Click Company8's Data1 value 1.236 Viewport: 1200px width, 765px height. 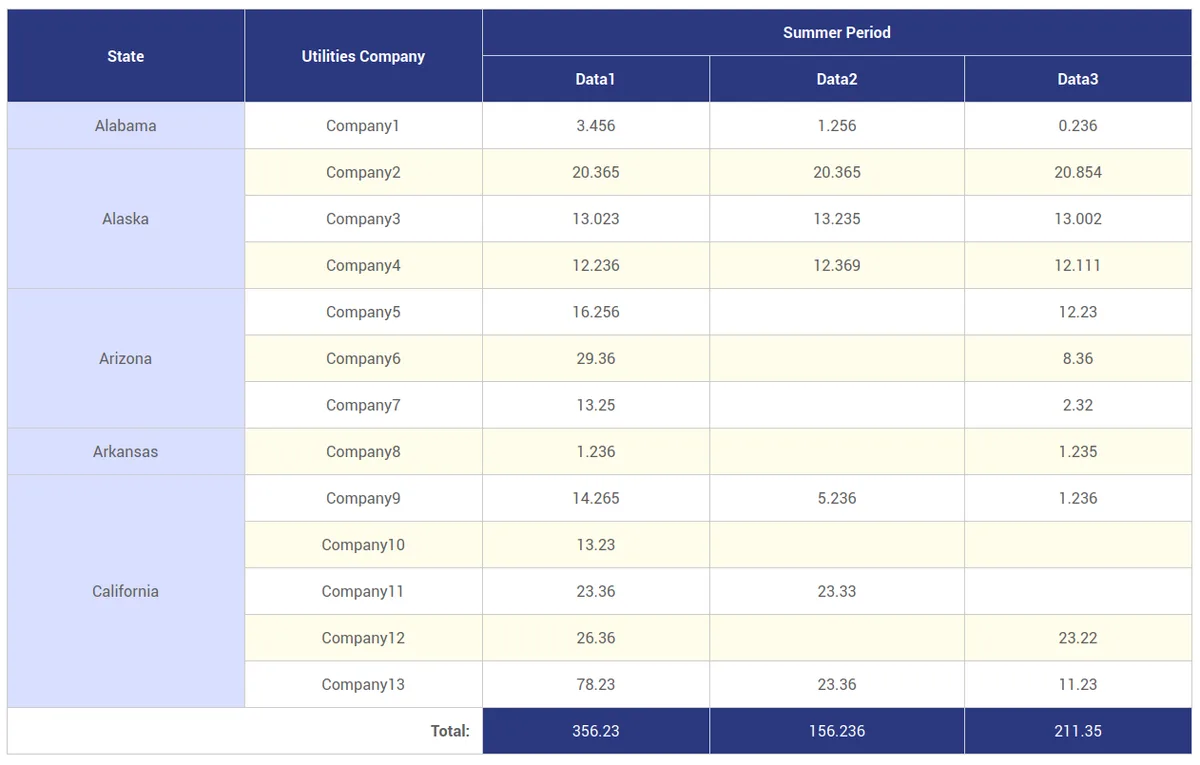point(596,452)
